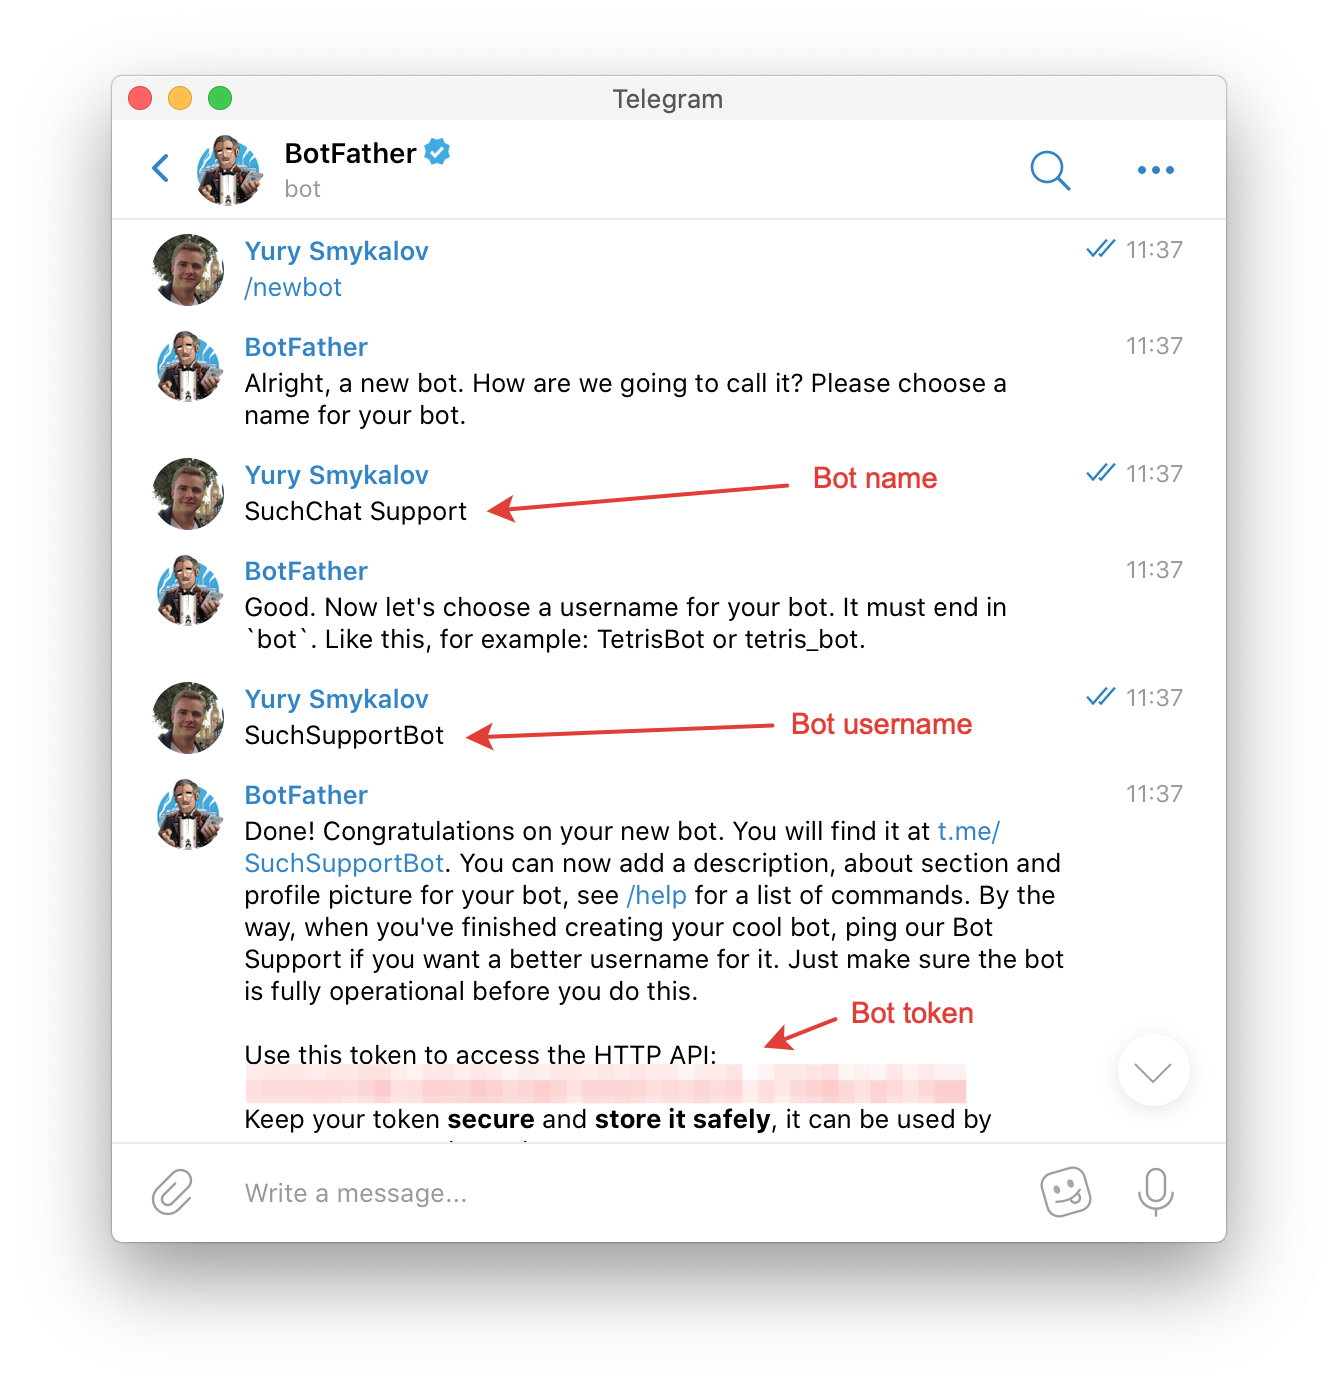Image resolution: width=1338 pixels, height=1390 pixels.
Task: Click the green macOS full-screen window button
Action: [x=220, y=98]
